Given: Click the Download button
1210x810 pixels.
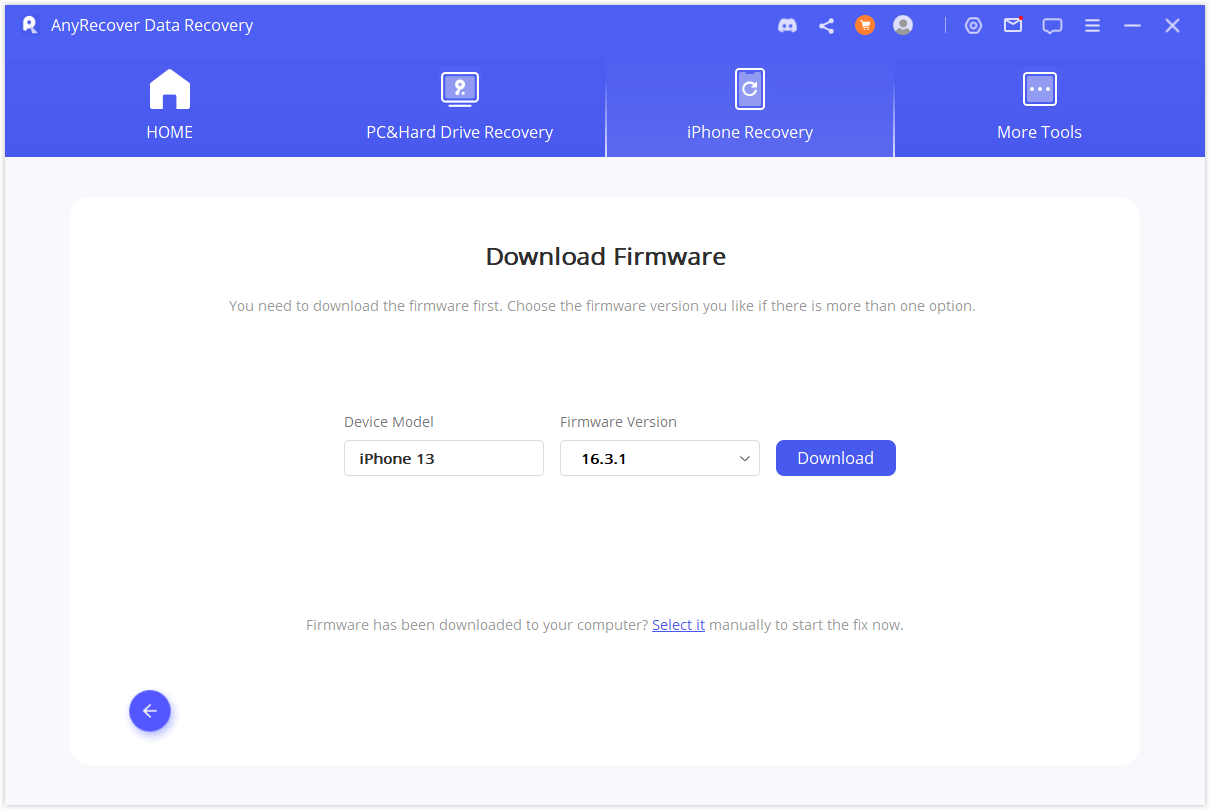Looking at the screenshot, I should coord(836,457).
